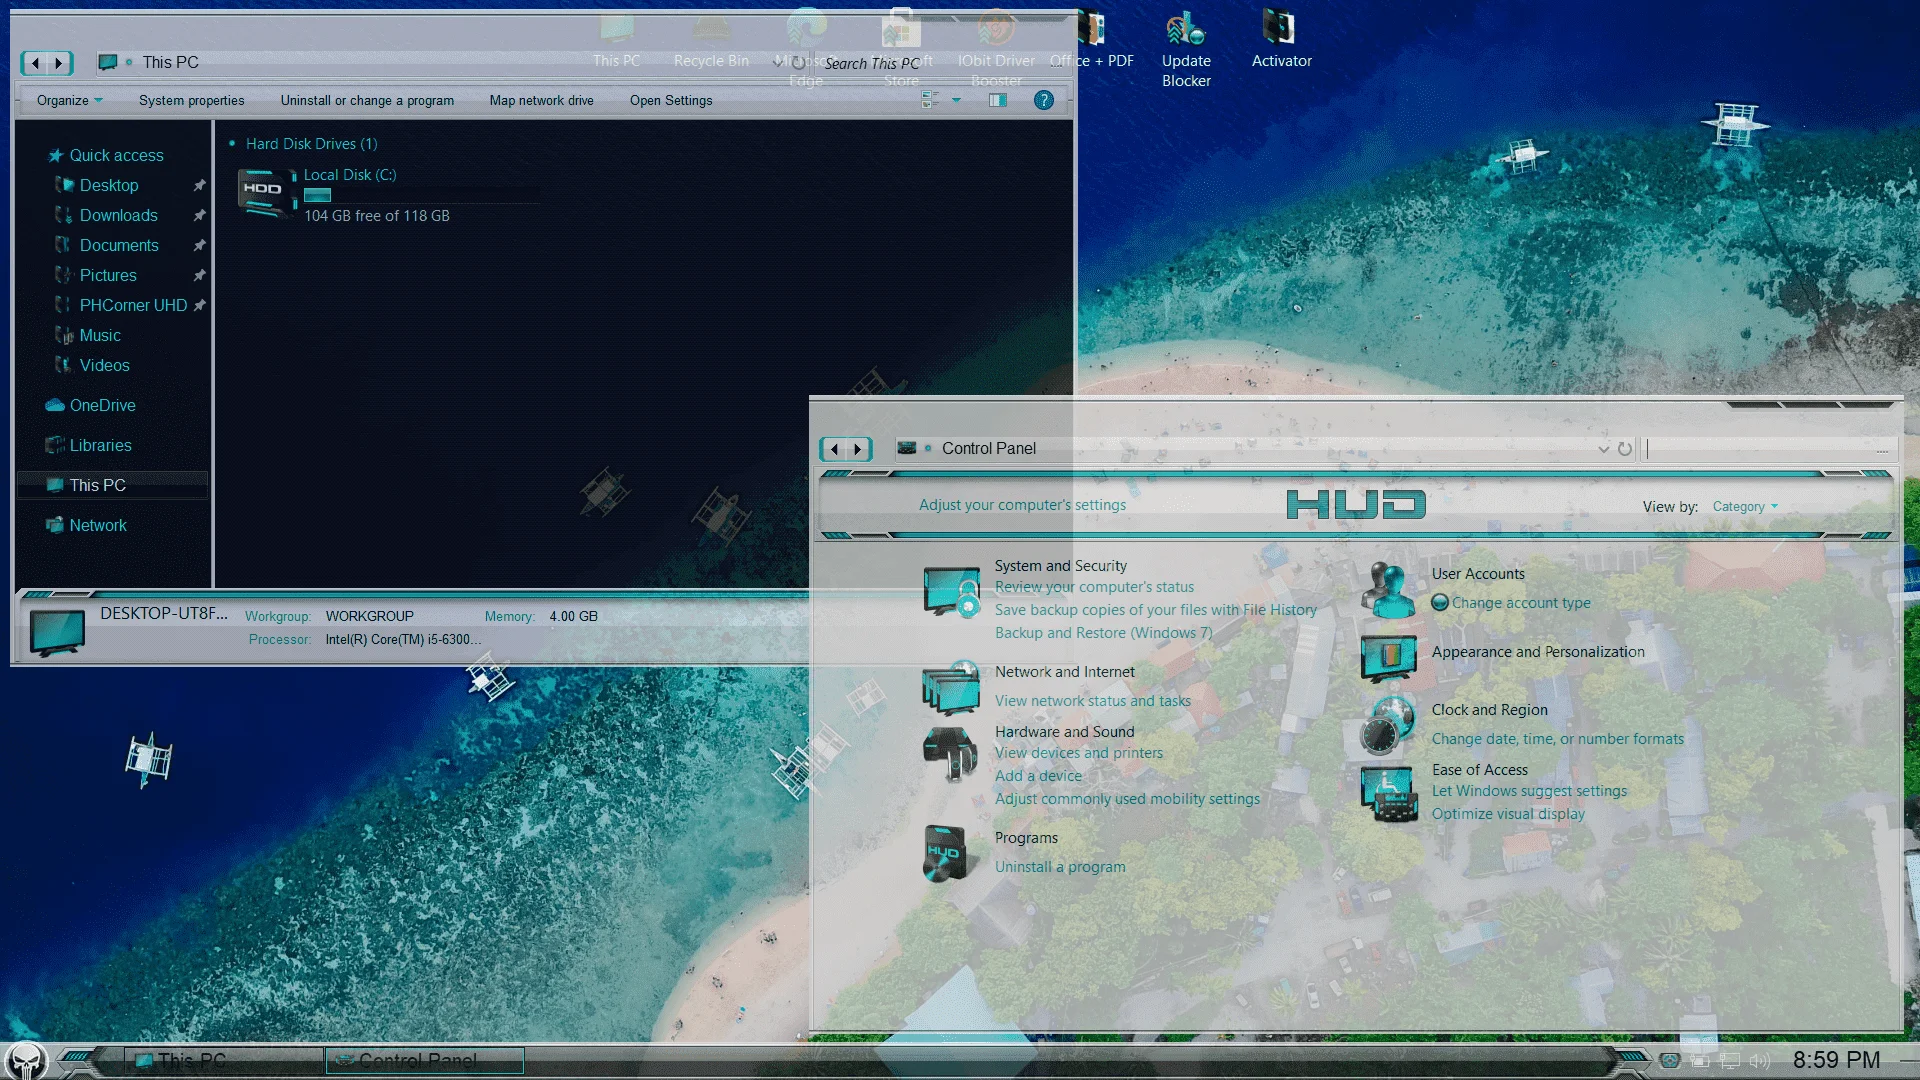Click Adjust commonly used mobility settings
Viewport: 1920px width, 1080px height.
tap(1127, 799)
